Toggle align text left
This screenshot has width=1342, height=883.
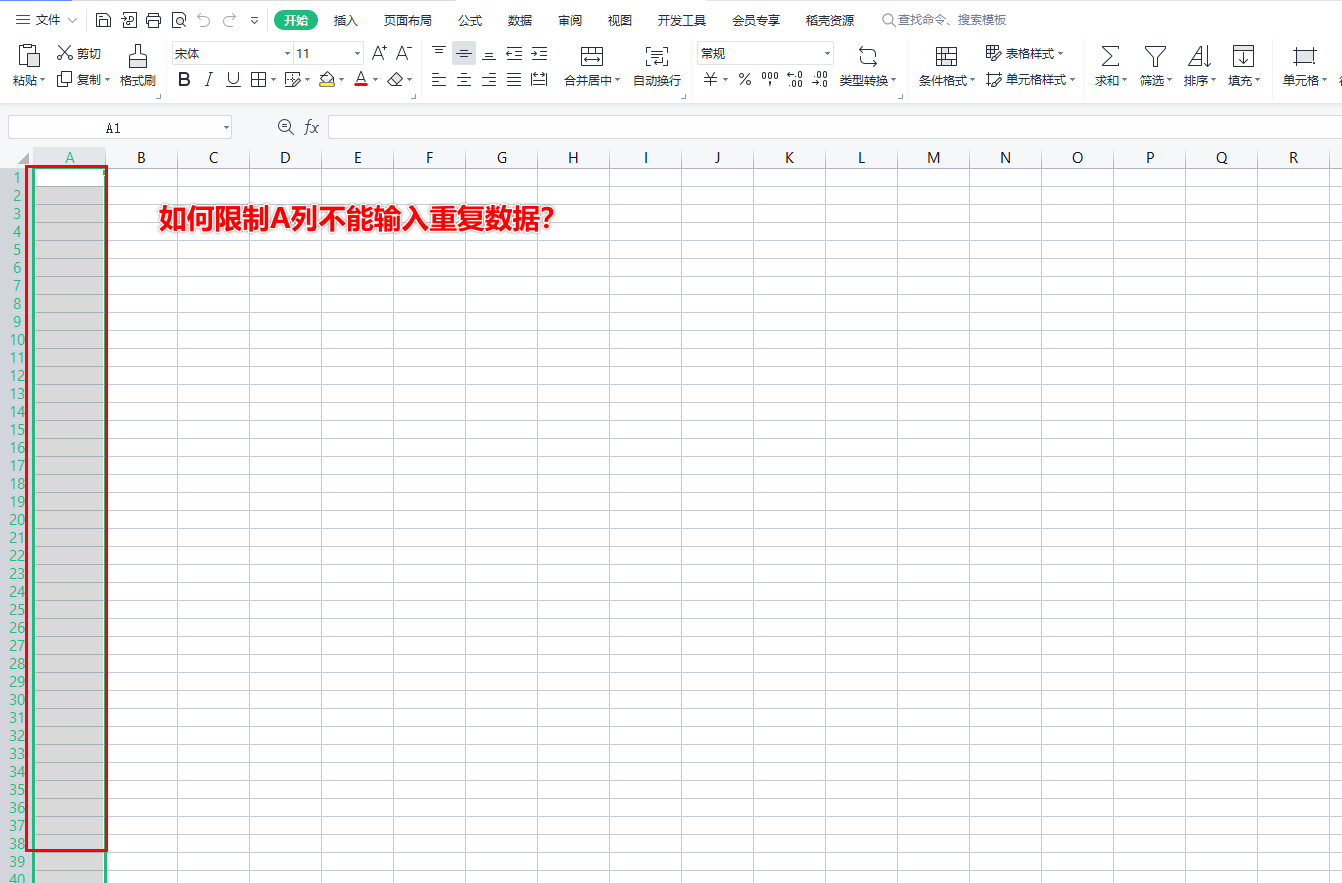click(x=439, y=80)
